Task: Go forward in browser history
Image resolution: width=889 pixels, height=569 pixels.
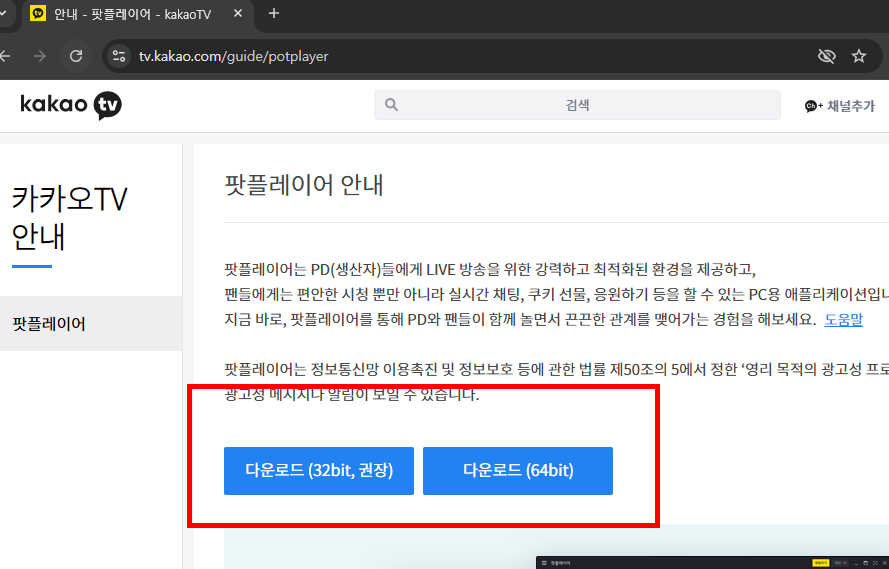Action: click(40, 56)
